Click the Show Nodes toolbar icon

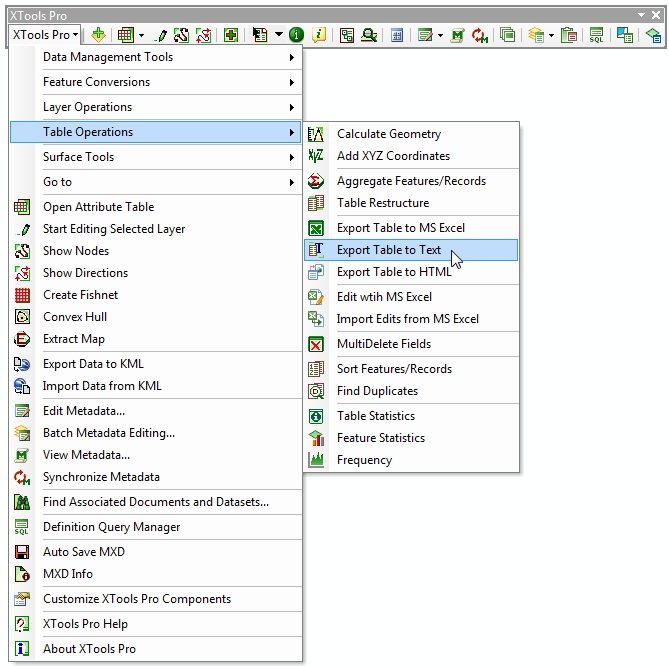point(181,35)
